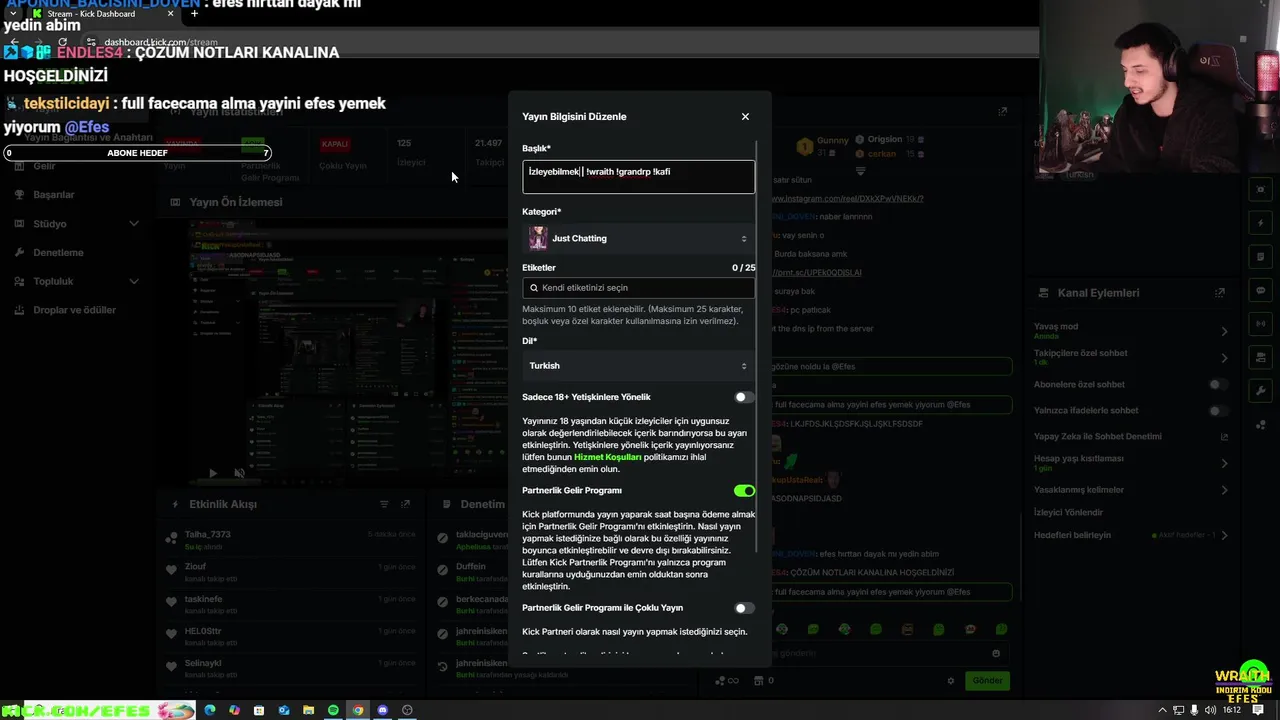This screenshot has height=720, width=1280.
Task: Click taskinefe in Etkinlik Akışı
Action: (203, 599)
